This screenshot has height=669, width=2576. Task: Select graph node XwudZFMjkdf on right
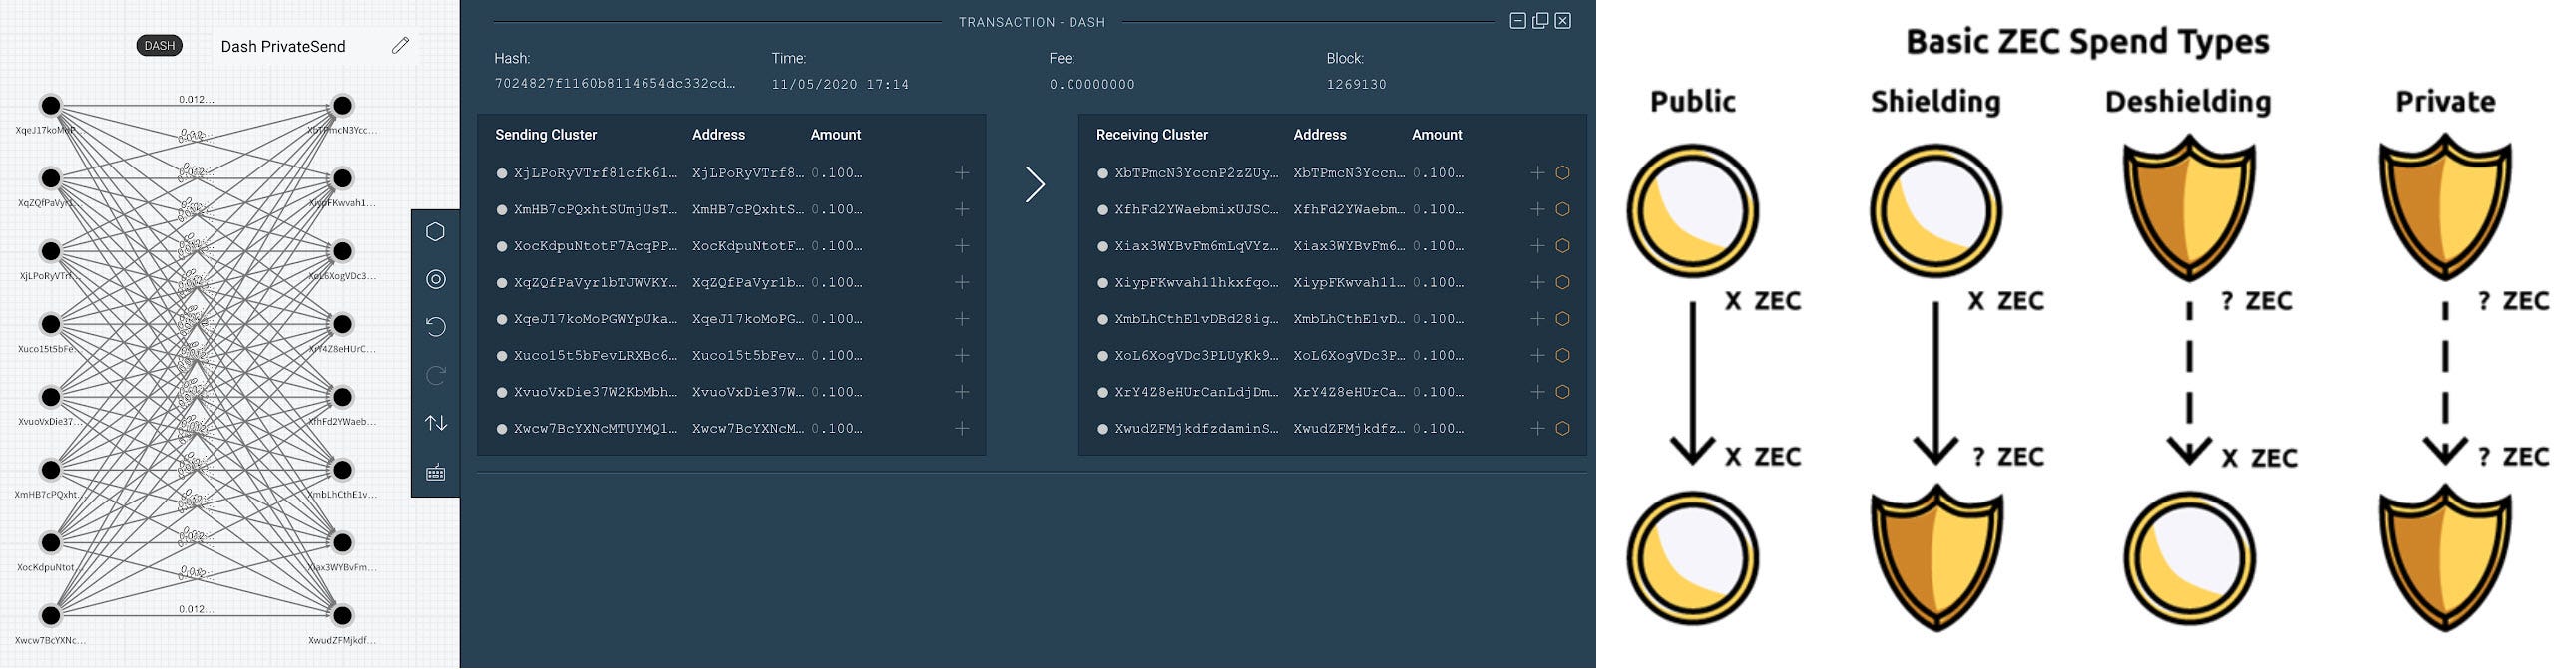(342, 615)
